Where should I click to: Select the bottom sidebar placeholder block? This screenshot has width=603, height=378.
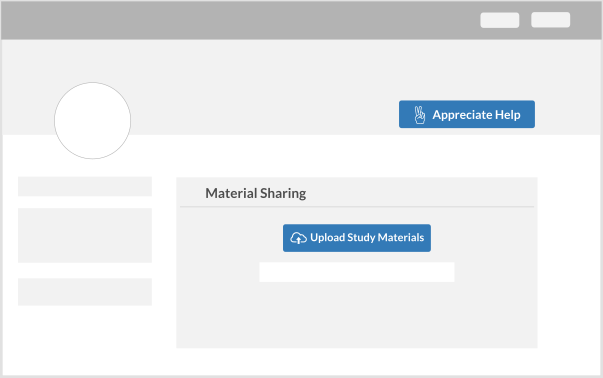[85, 292]
